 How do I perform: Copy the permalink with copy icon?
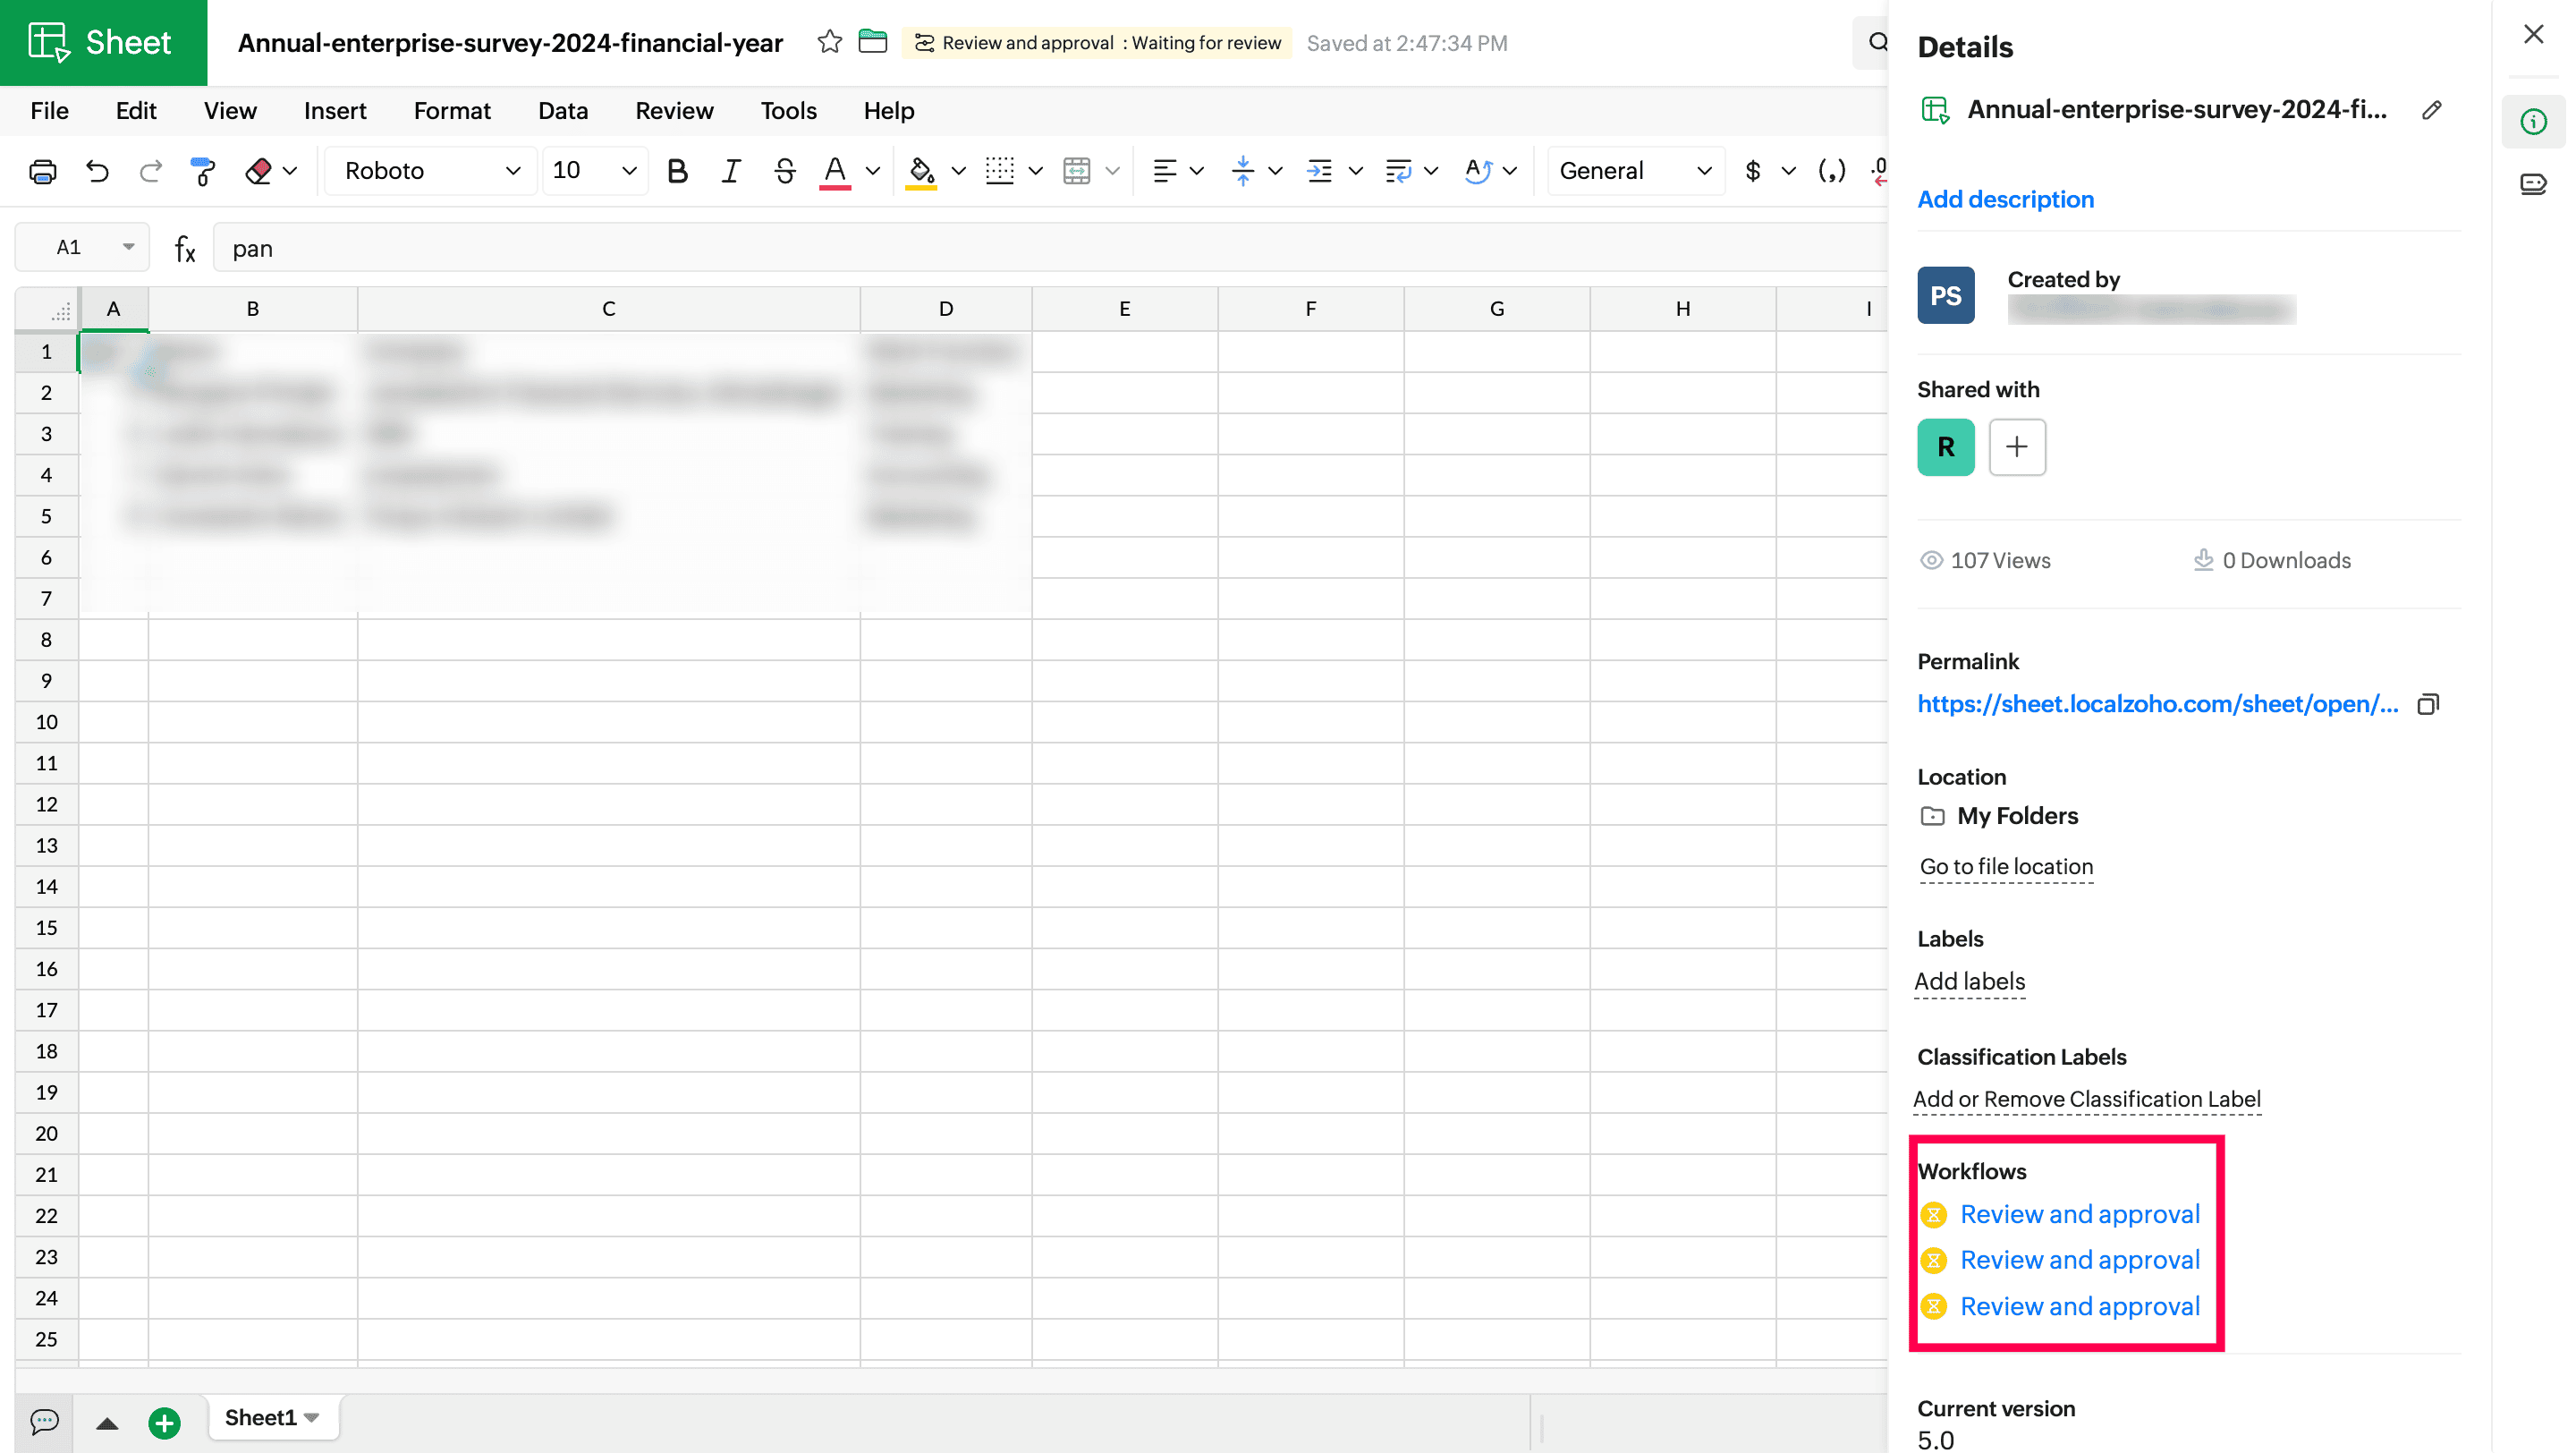2428,704
